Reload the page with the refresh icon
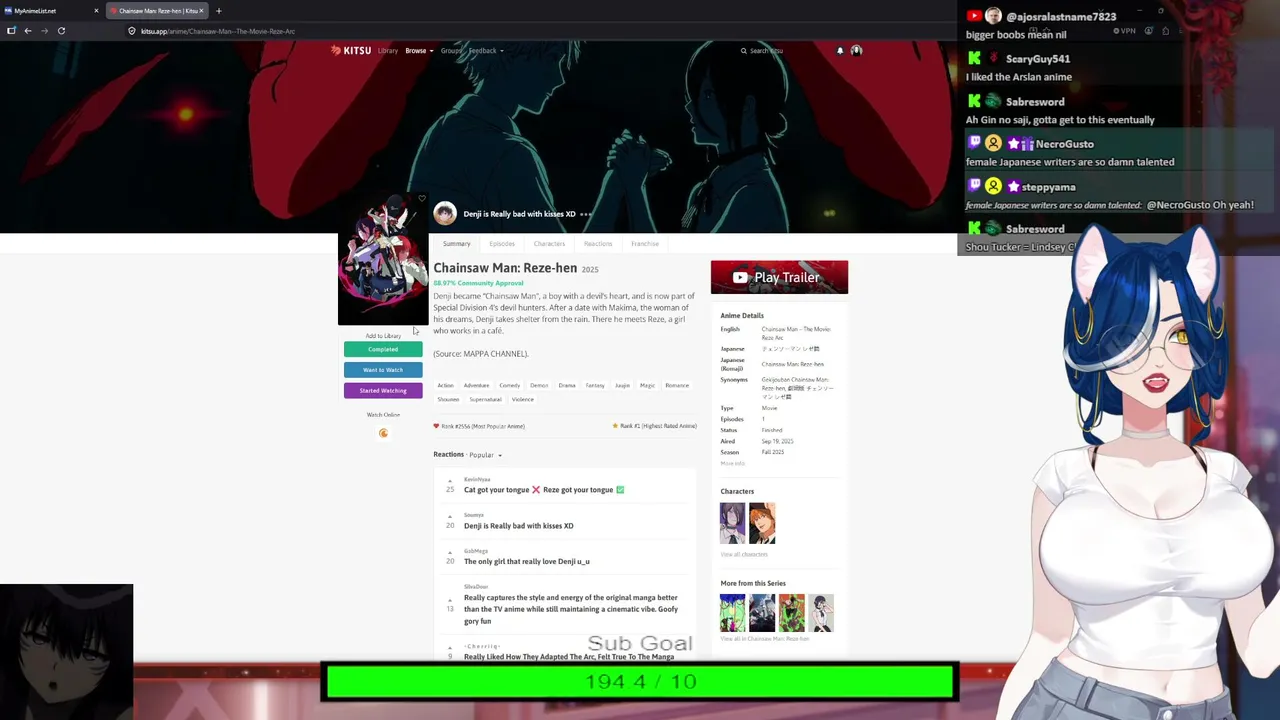Screen dimensions: 1280x720 [61, 31]
